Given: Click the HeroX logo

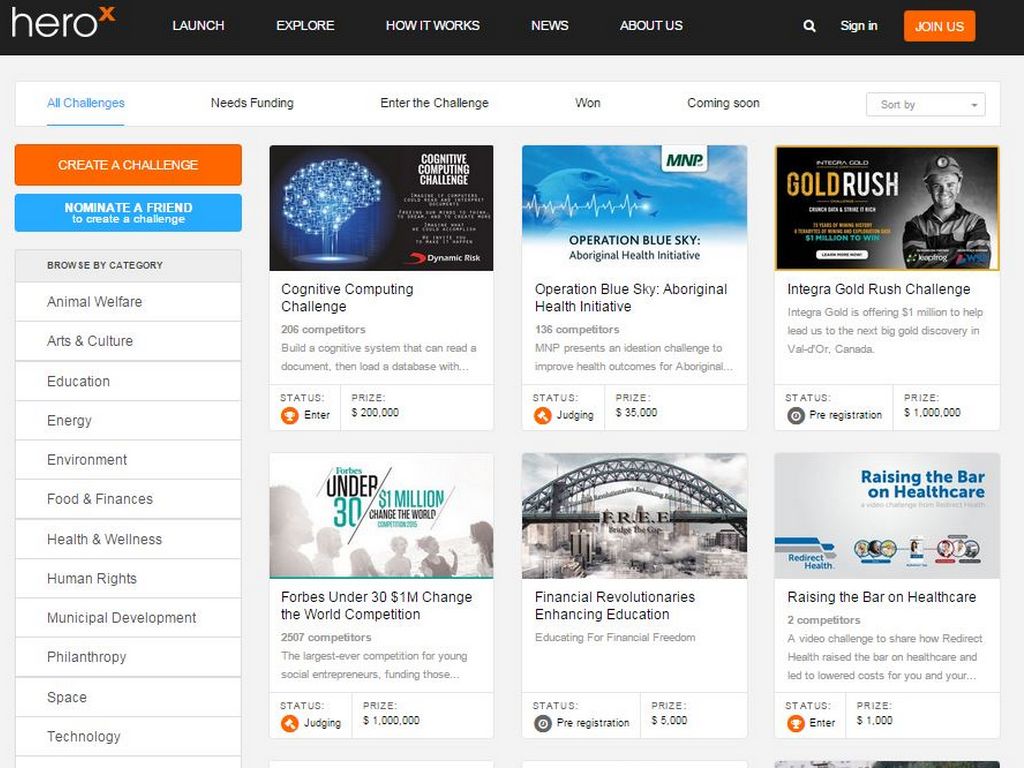Looking at the screenshot, I should [63, 24].
